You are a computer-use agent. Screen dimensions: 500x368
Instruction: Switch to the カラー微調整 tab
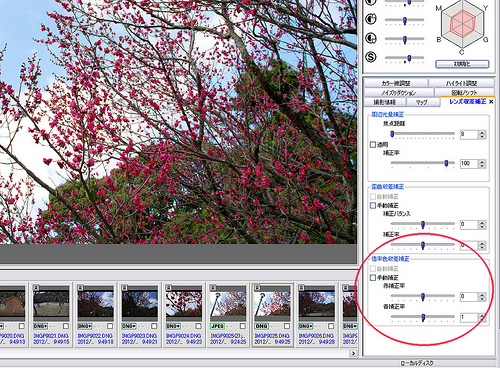396,83
